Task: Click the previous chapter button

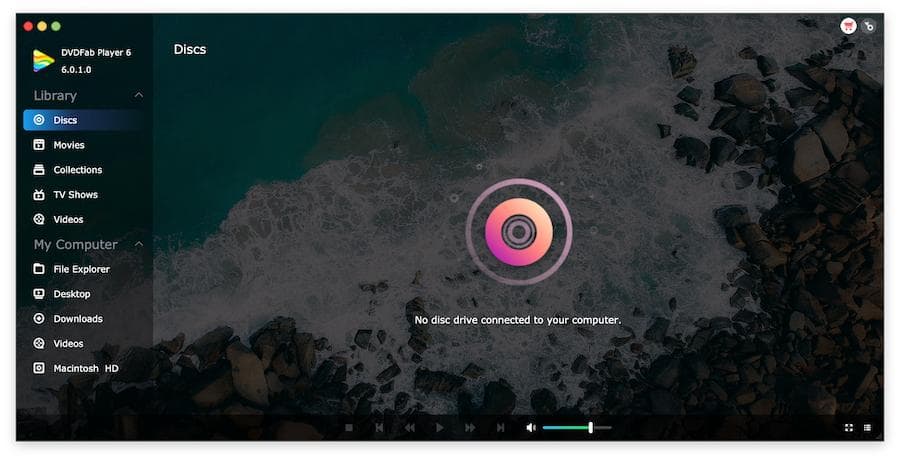Action: pos(379,427)
